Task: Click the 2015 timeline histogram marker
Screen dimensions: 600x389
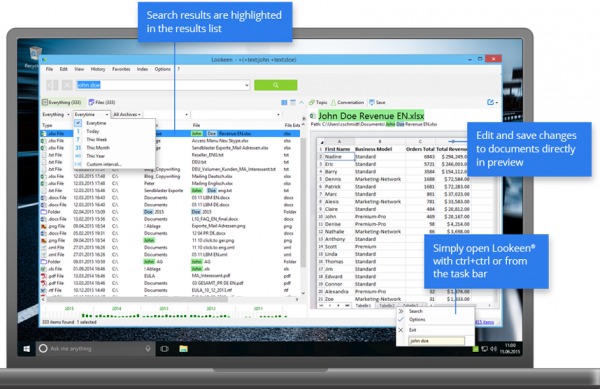Action: click(x=69, y=309)
